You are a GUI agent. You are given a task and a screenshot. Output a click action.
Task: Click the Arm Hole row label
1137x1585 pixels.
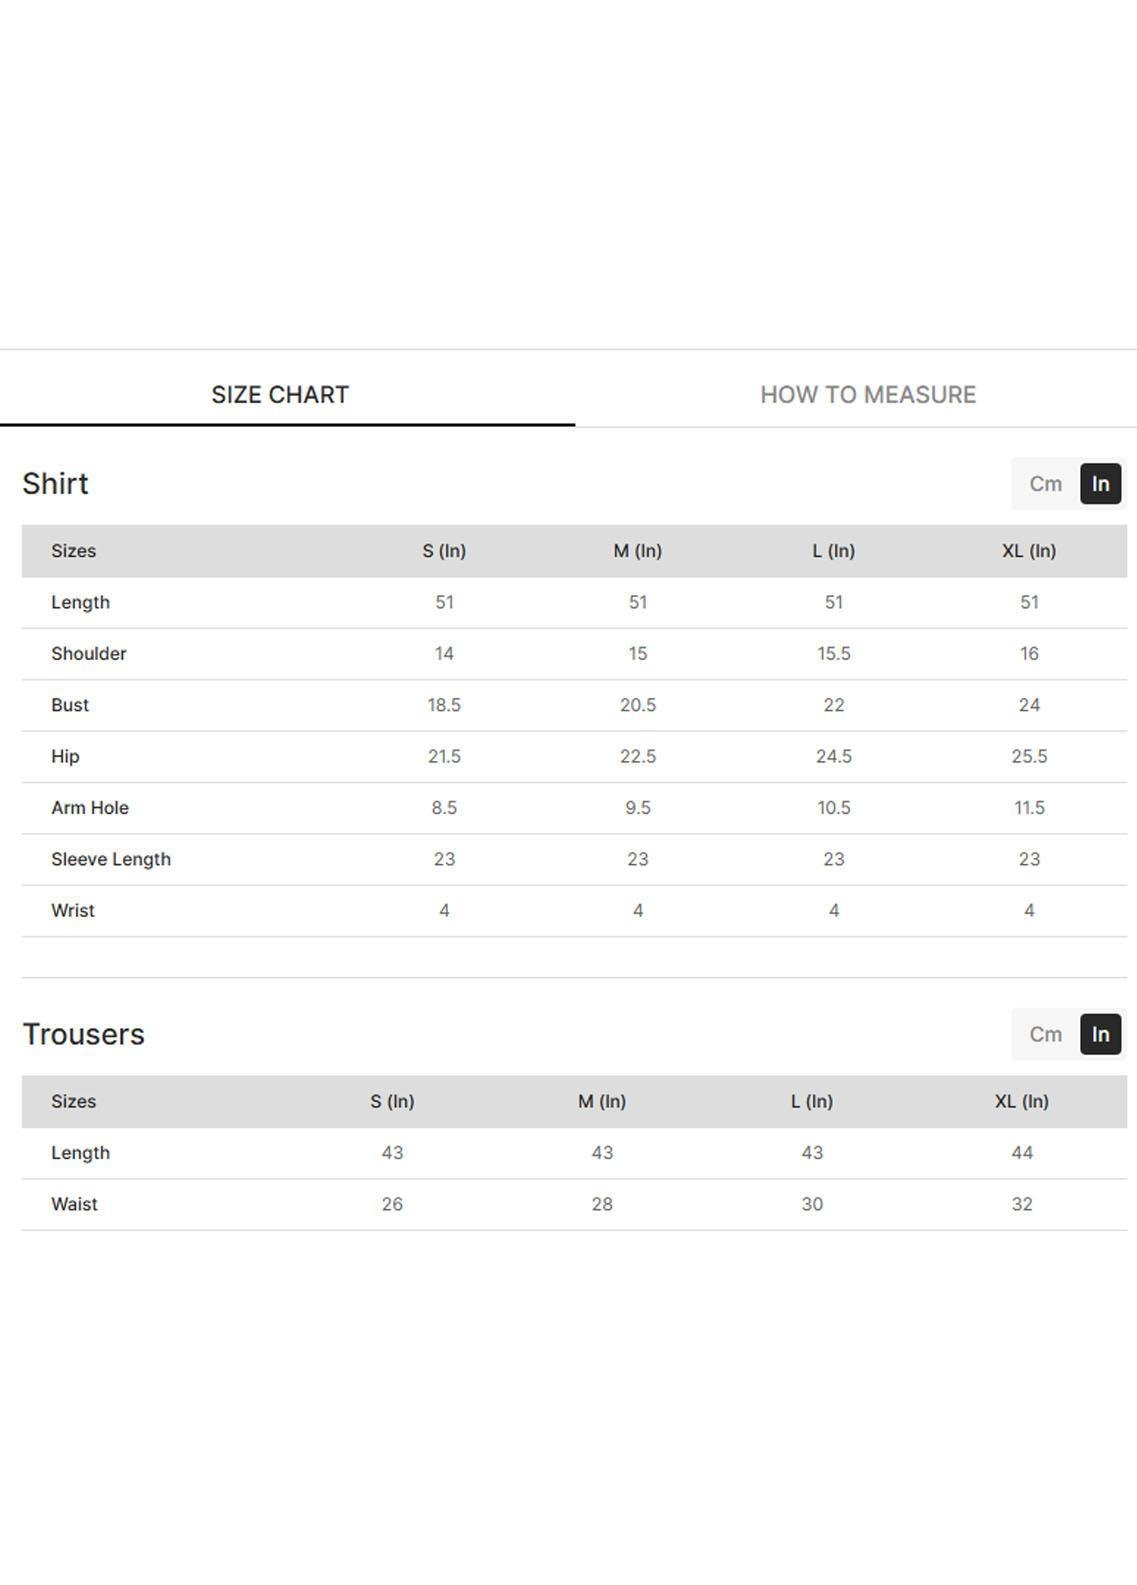pos(90,808)
